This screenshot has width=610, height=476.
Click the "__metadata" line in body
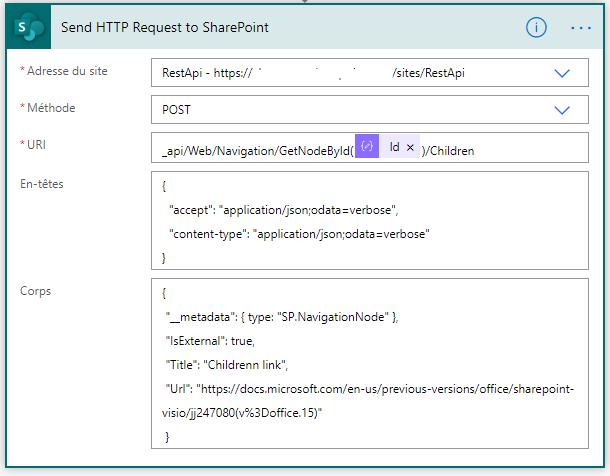click(x=282, y=317)
